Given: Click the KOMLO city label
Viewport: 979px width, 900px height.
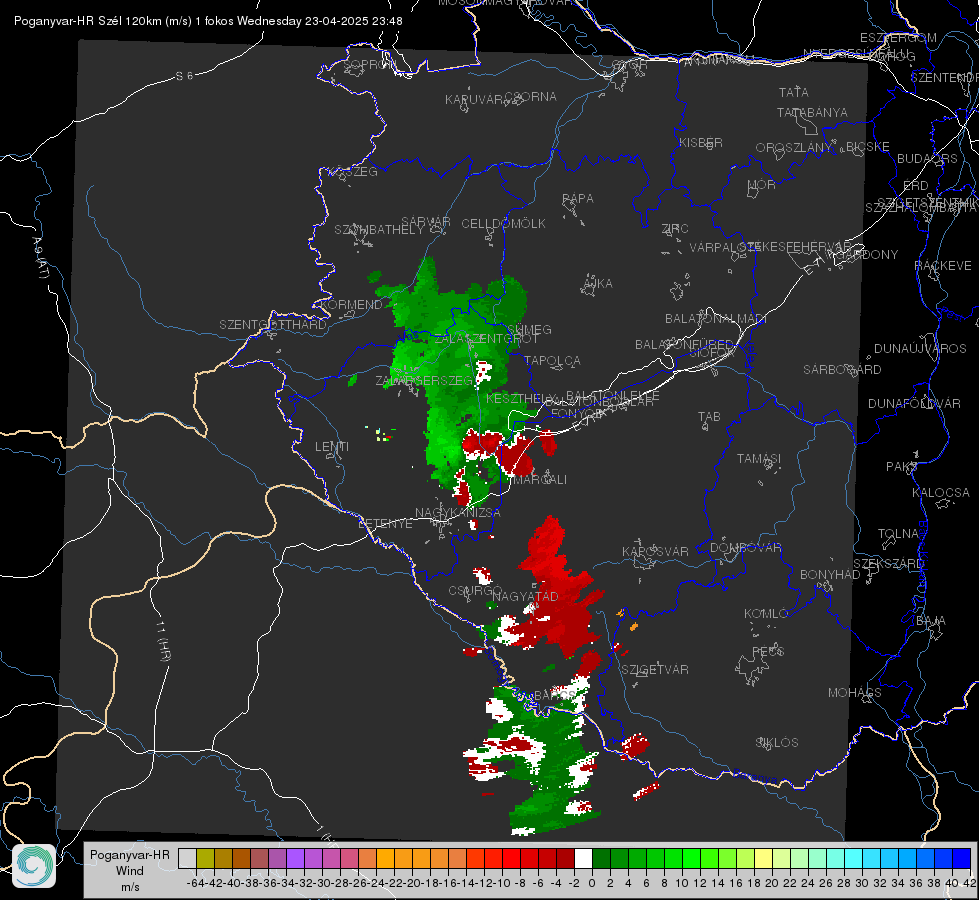Looking at the screenshot, I should pyautogui.click(x=766, y=614).
